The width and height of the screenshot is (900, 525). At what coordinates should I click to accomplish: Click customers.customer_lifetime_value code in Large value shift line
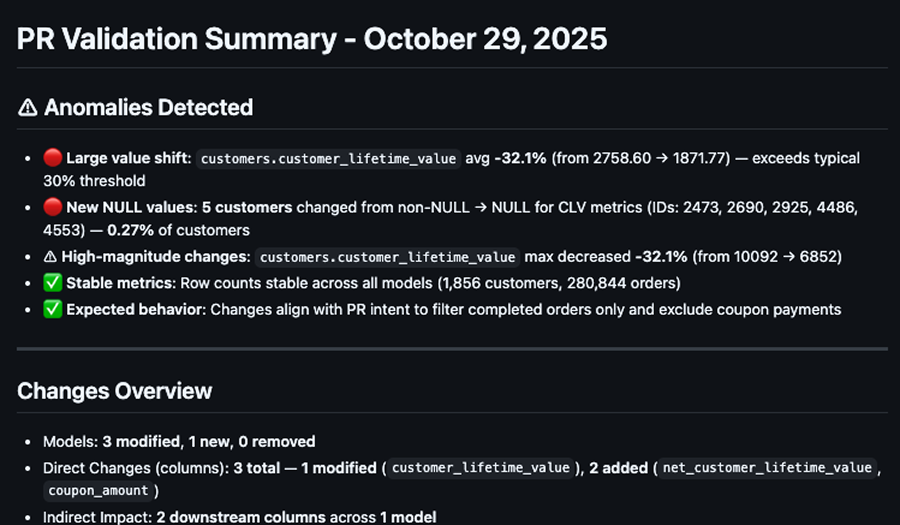tap(329, 159)
